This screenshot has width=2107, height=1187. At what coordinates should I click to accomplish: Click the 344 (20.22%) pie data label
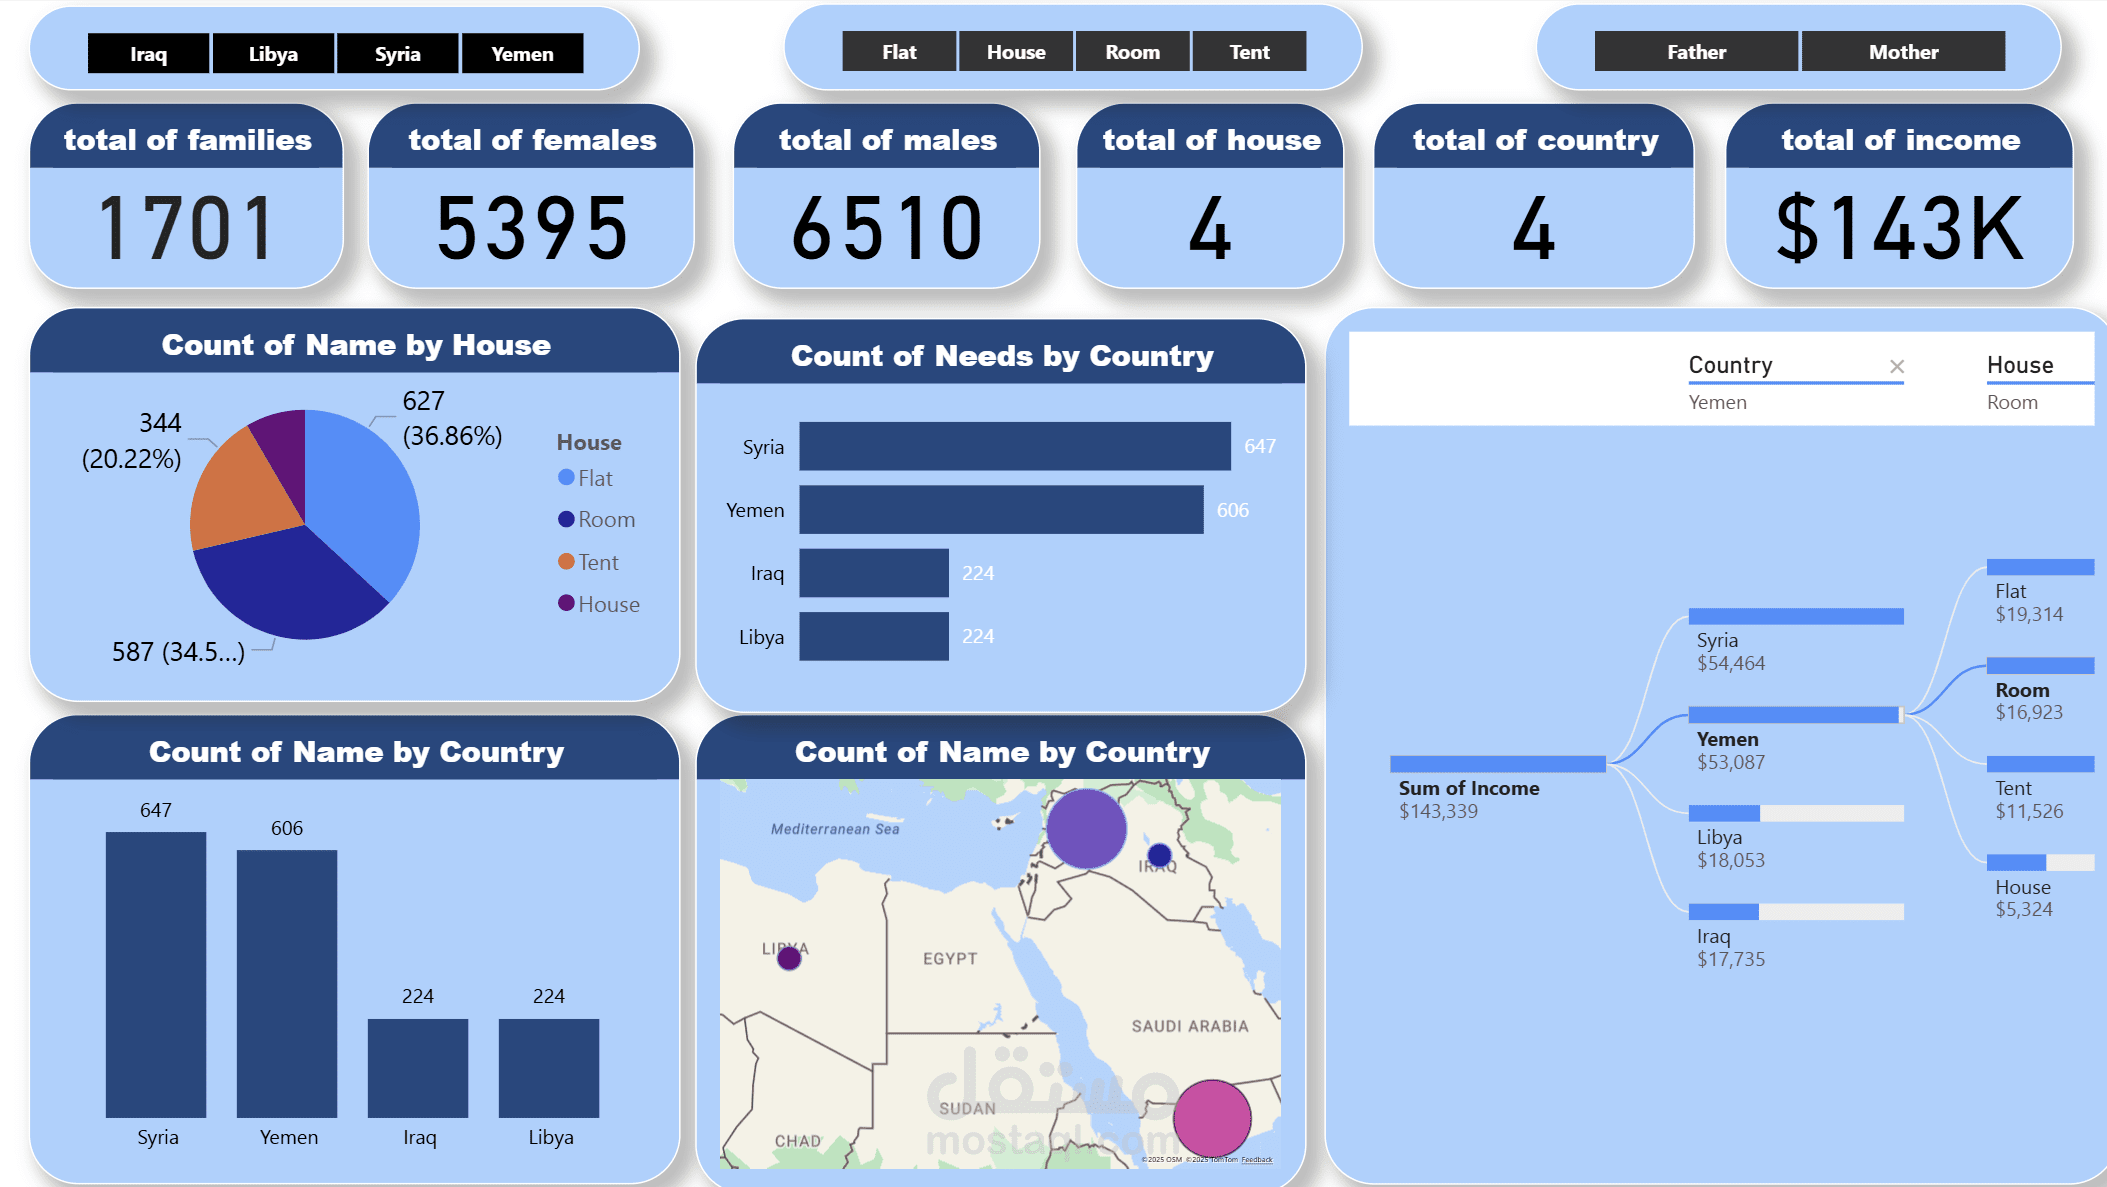click(x=132, y=441)
